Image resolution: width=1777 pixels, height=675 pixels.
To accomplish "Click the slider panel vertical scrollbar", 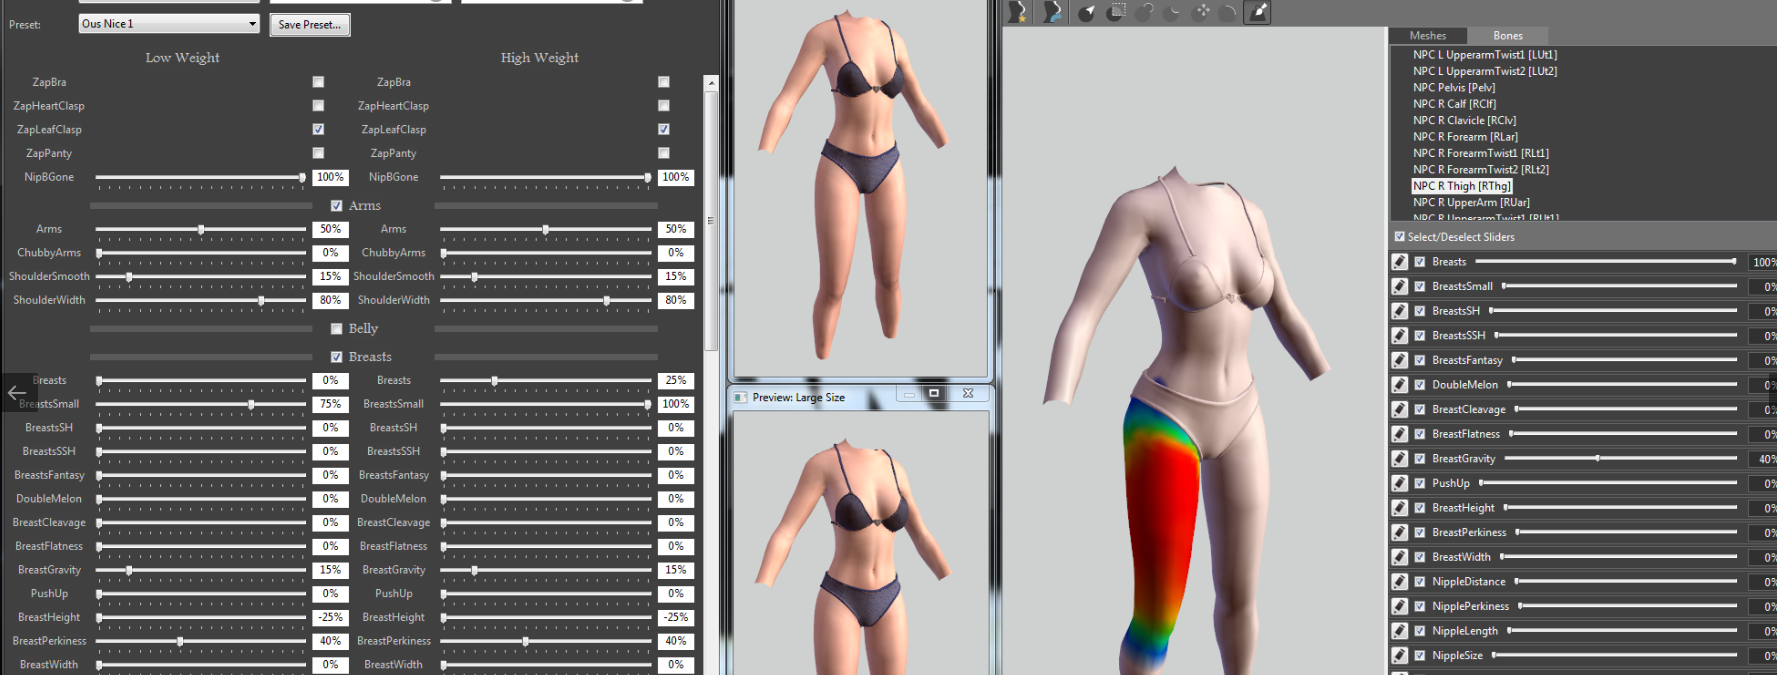I will [711, 220].
